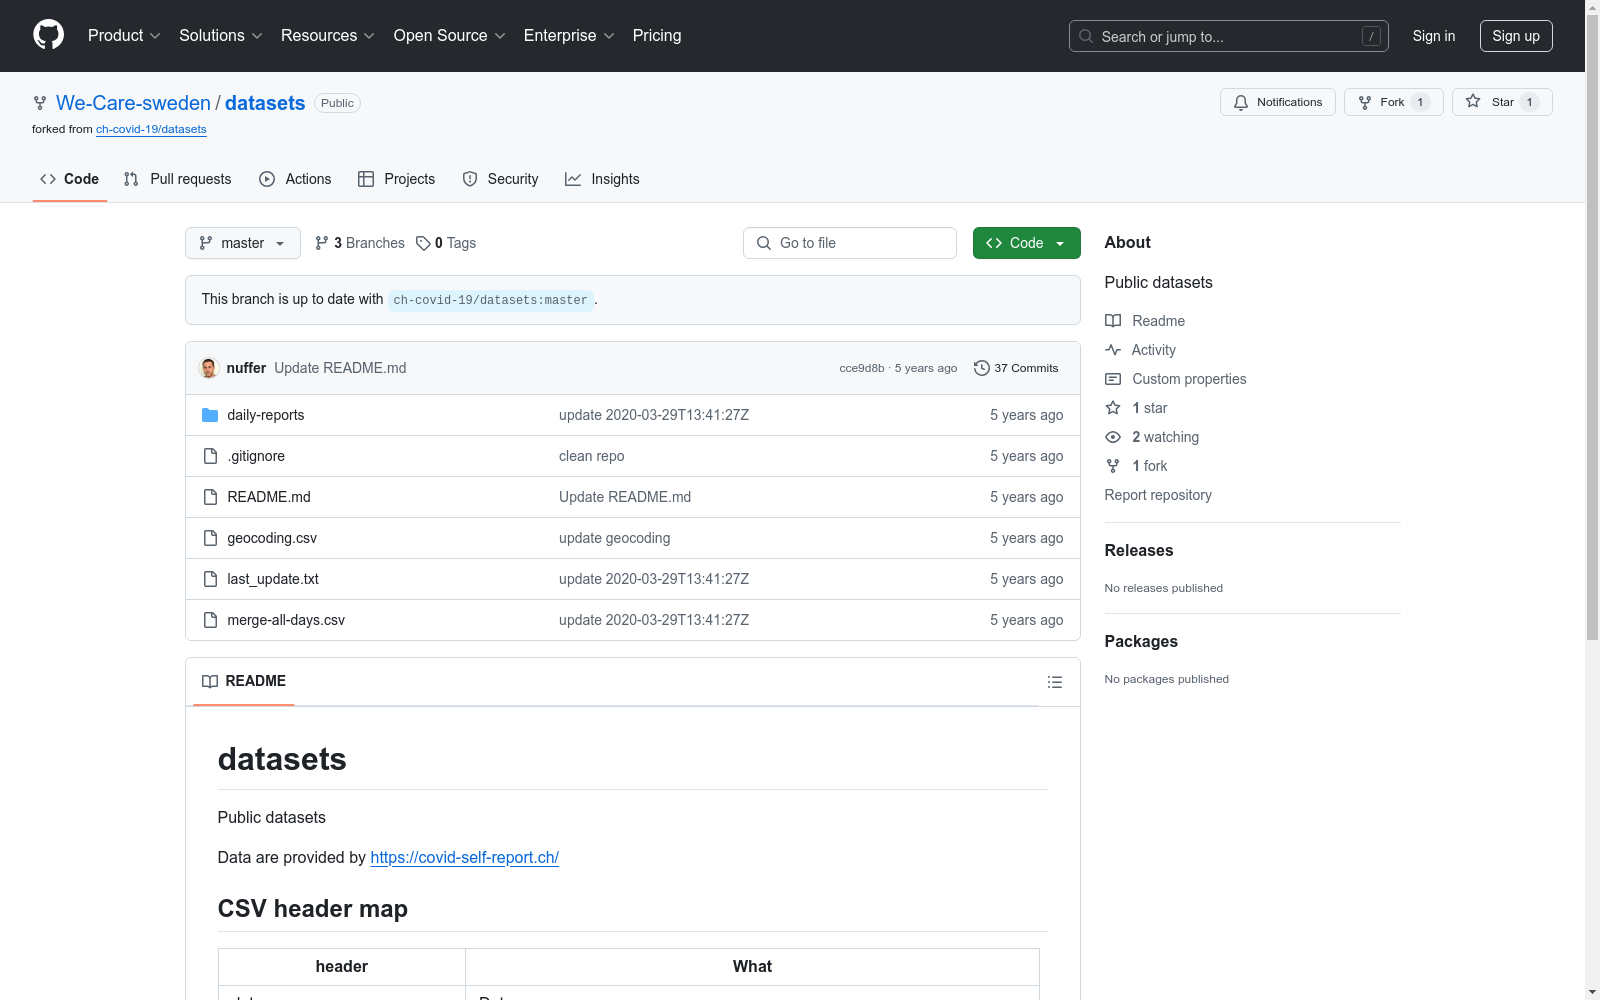This screenshot has width=1600, height=1000.
Task: Click the GitHub logo icon
Action: (x=48, y=35)
